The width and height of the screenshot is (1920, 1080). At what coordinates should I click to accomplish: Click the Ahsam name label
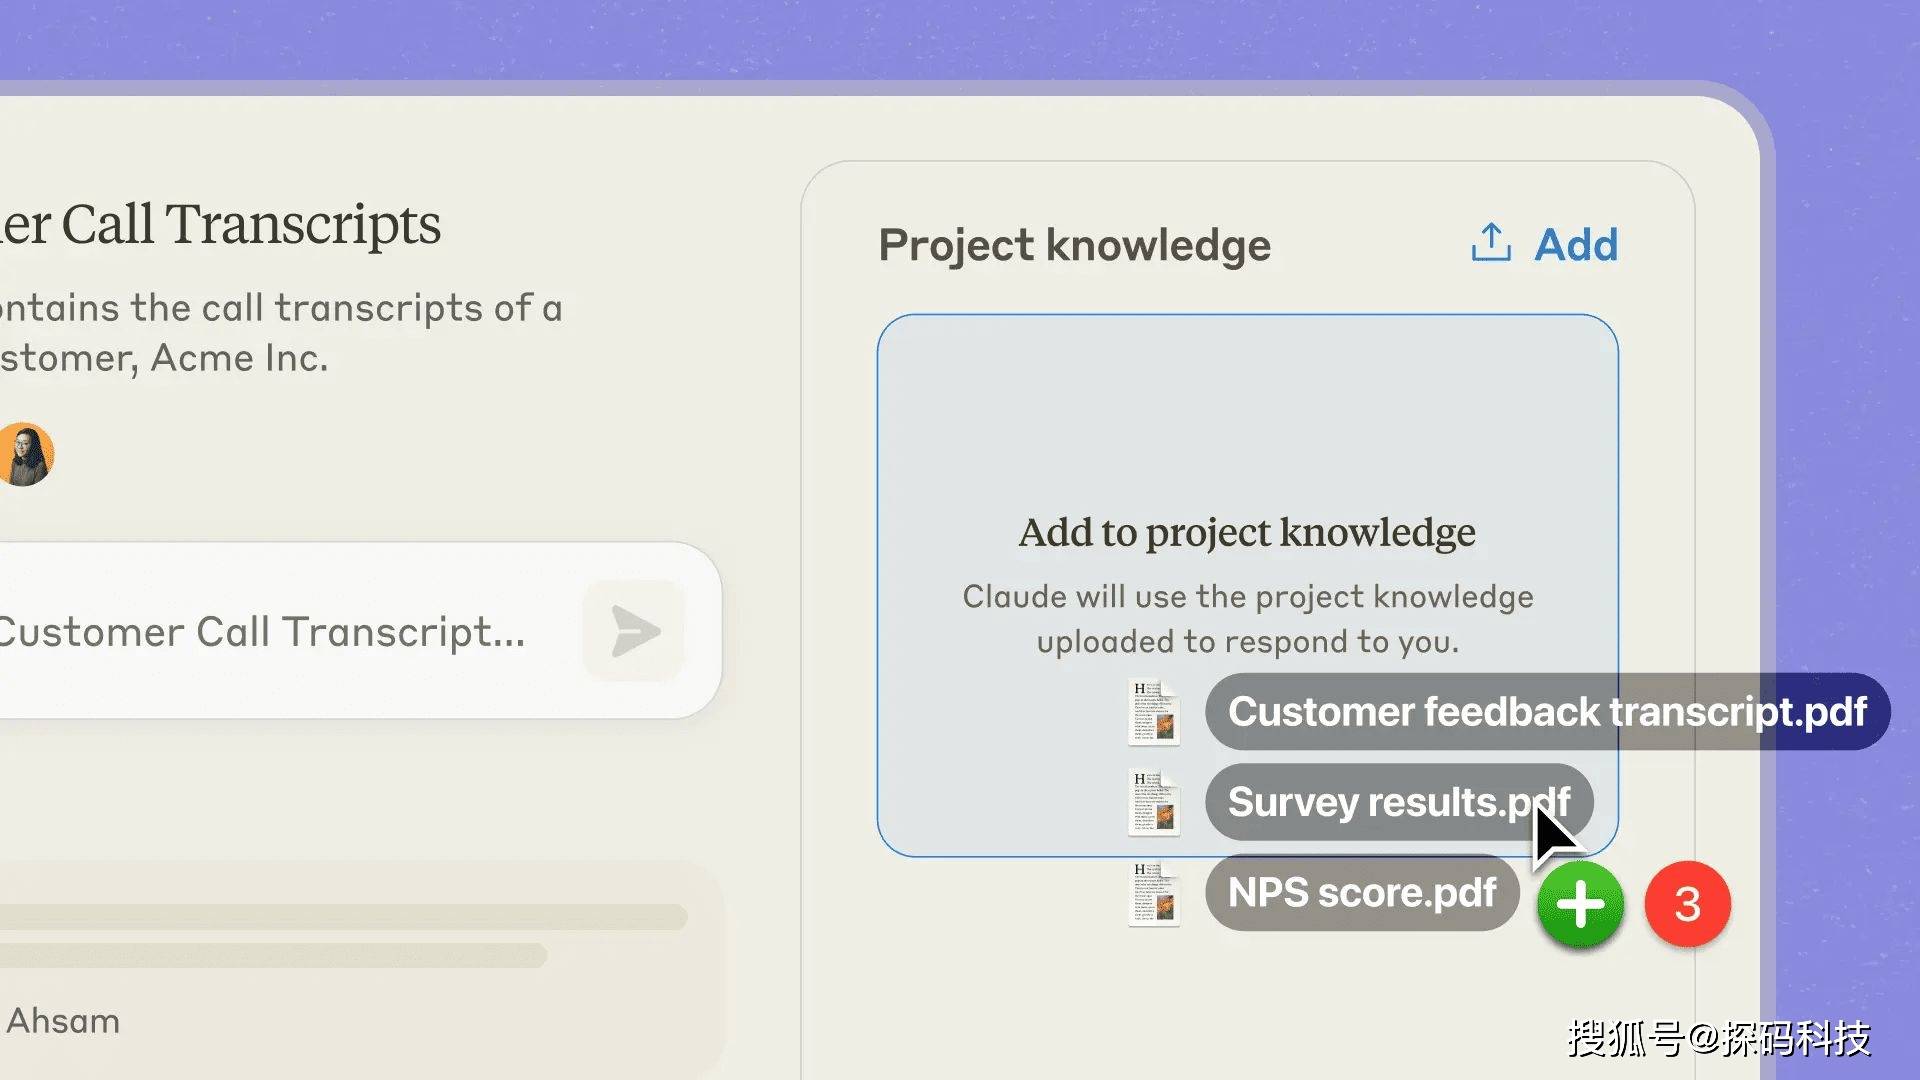click(63, 1021)
